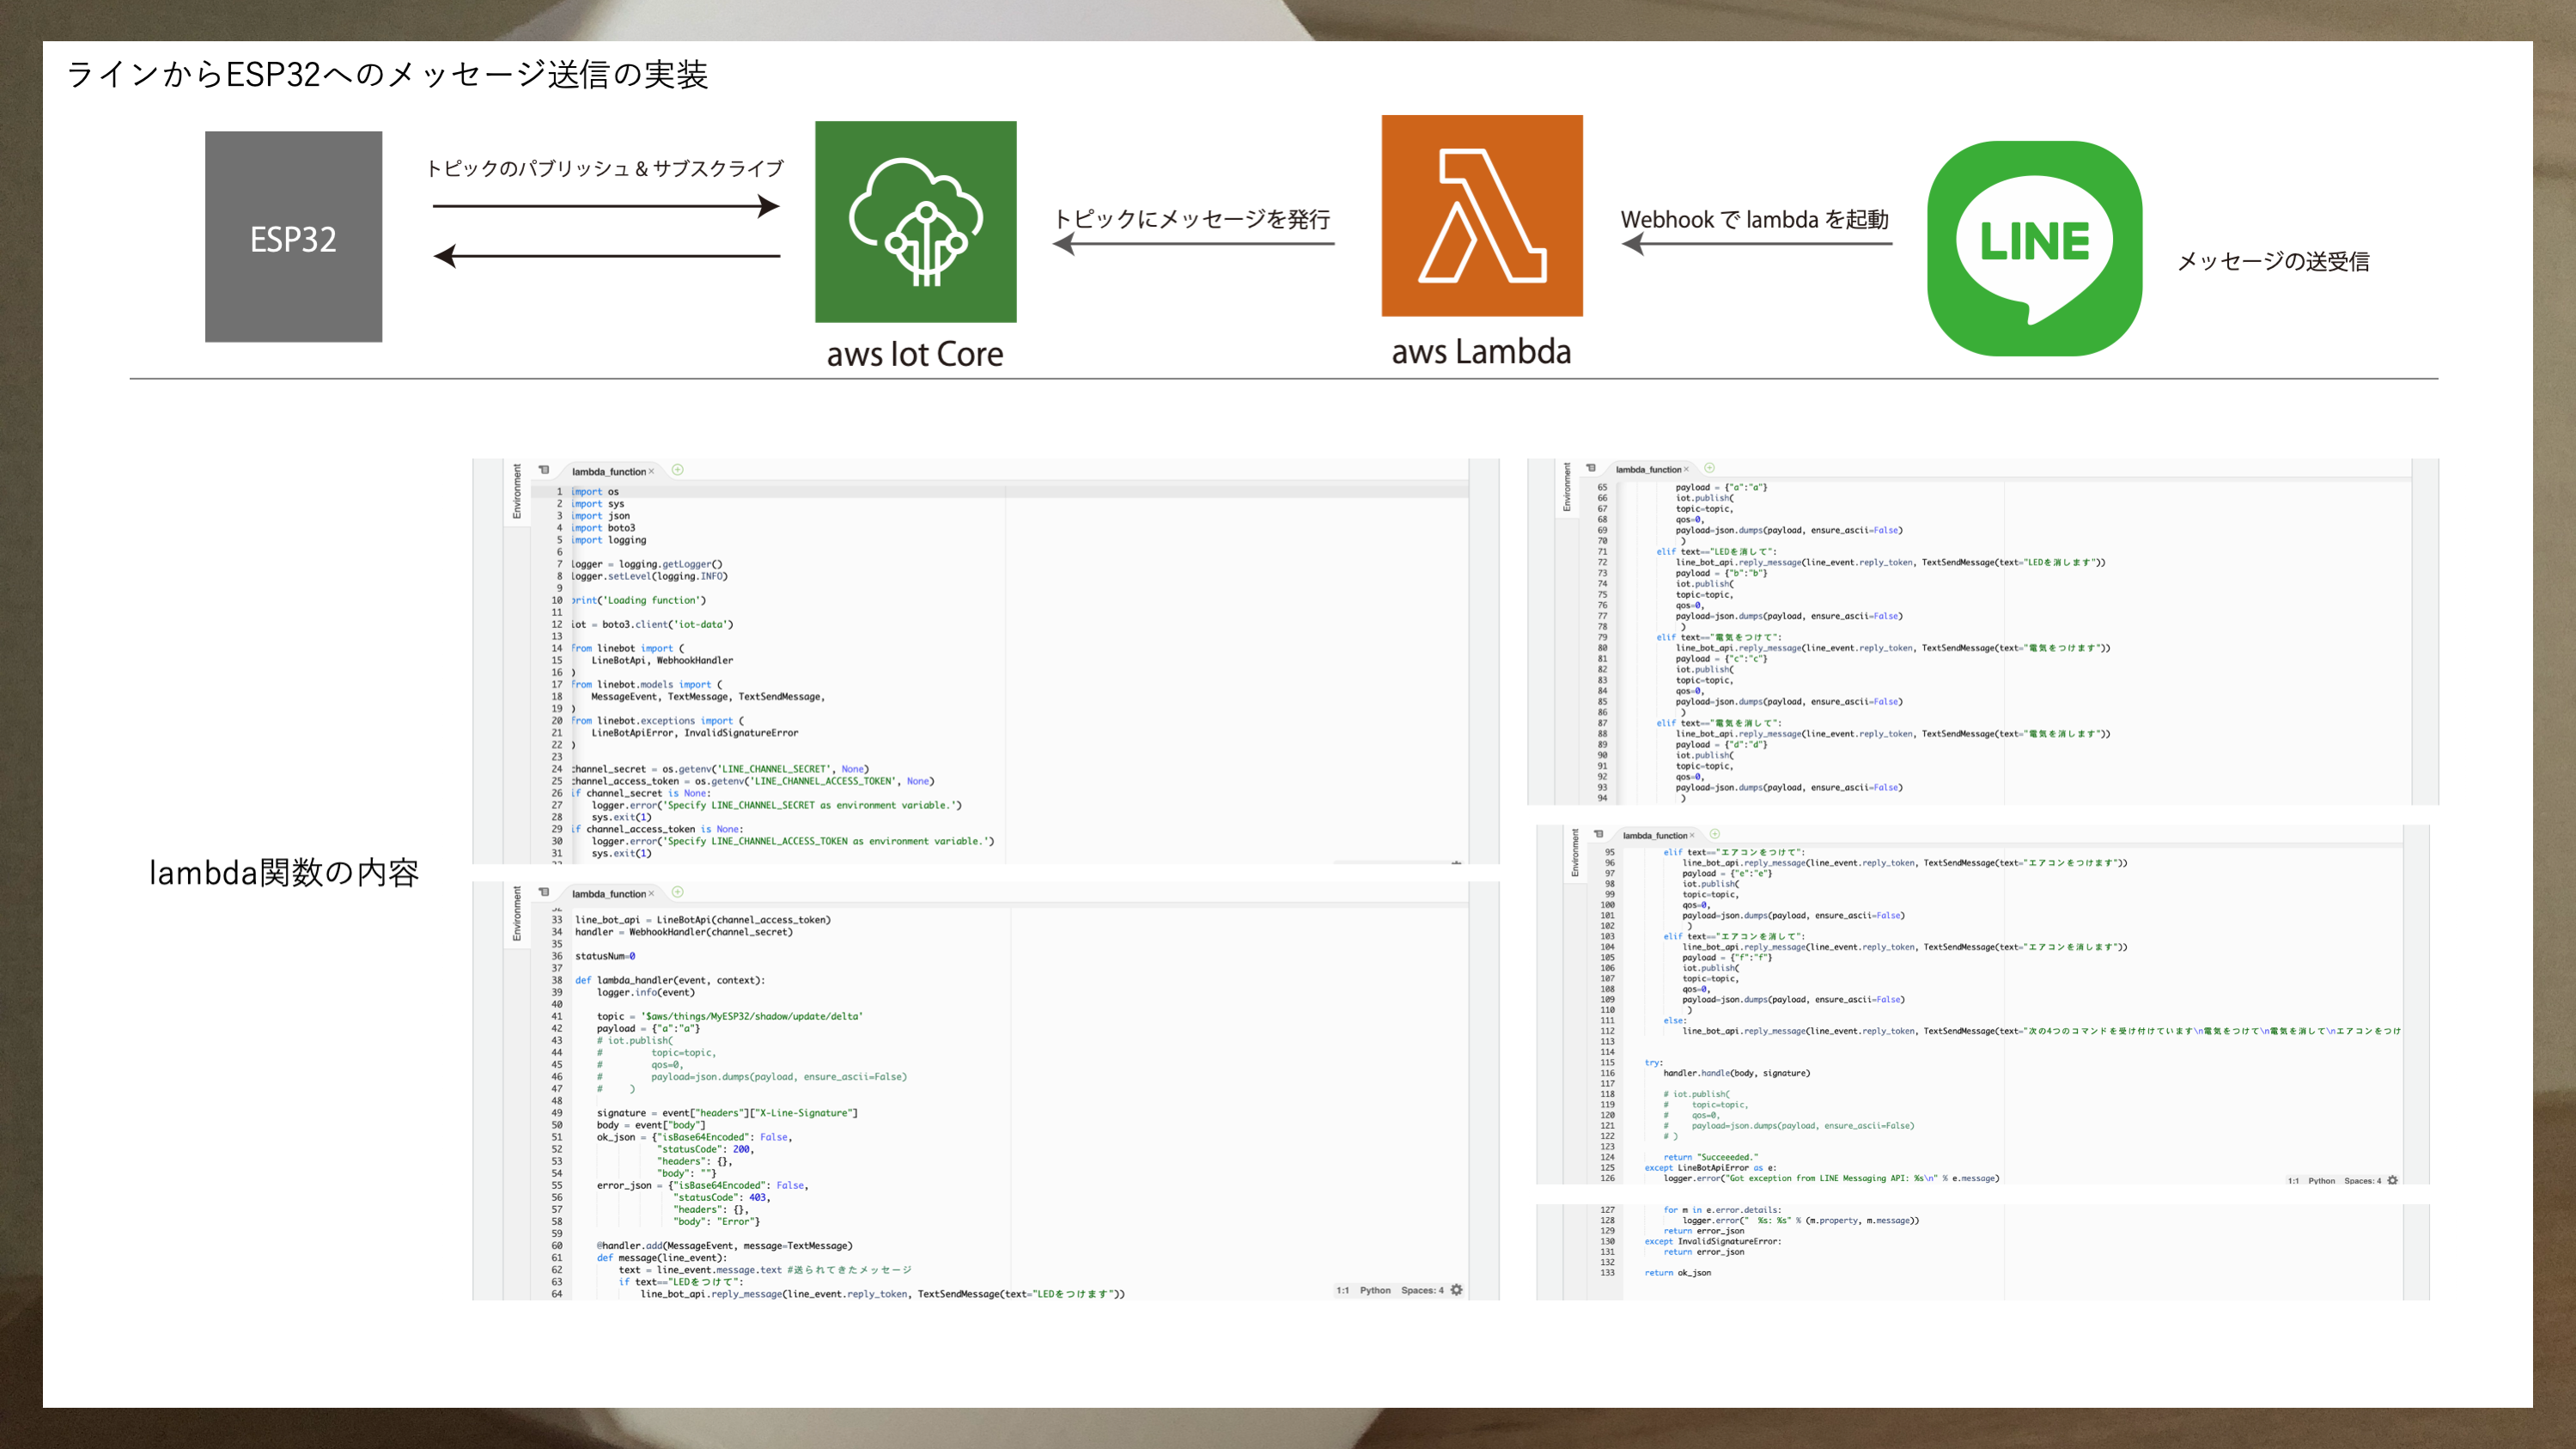Close the lambda_function tab in the editor starting at line 33
This screenshot has width=2576, height=1449.
point(651,894)
